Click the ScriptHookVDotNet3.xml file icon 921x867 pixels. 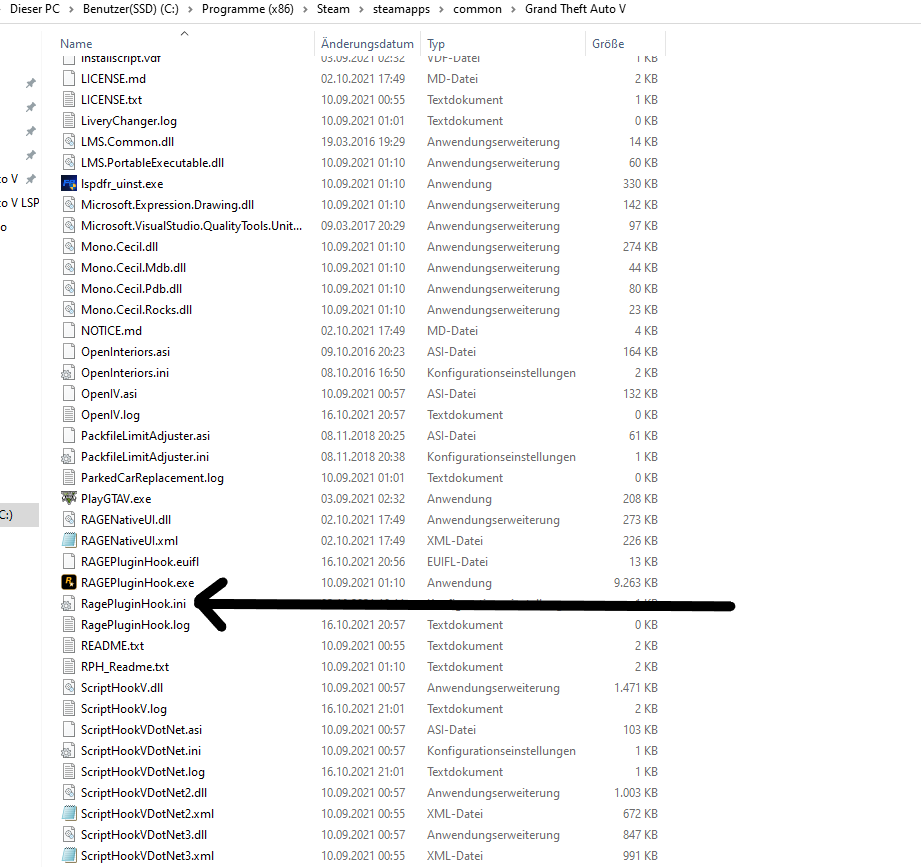point(69,856)
